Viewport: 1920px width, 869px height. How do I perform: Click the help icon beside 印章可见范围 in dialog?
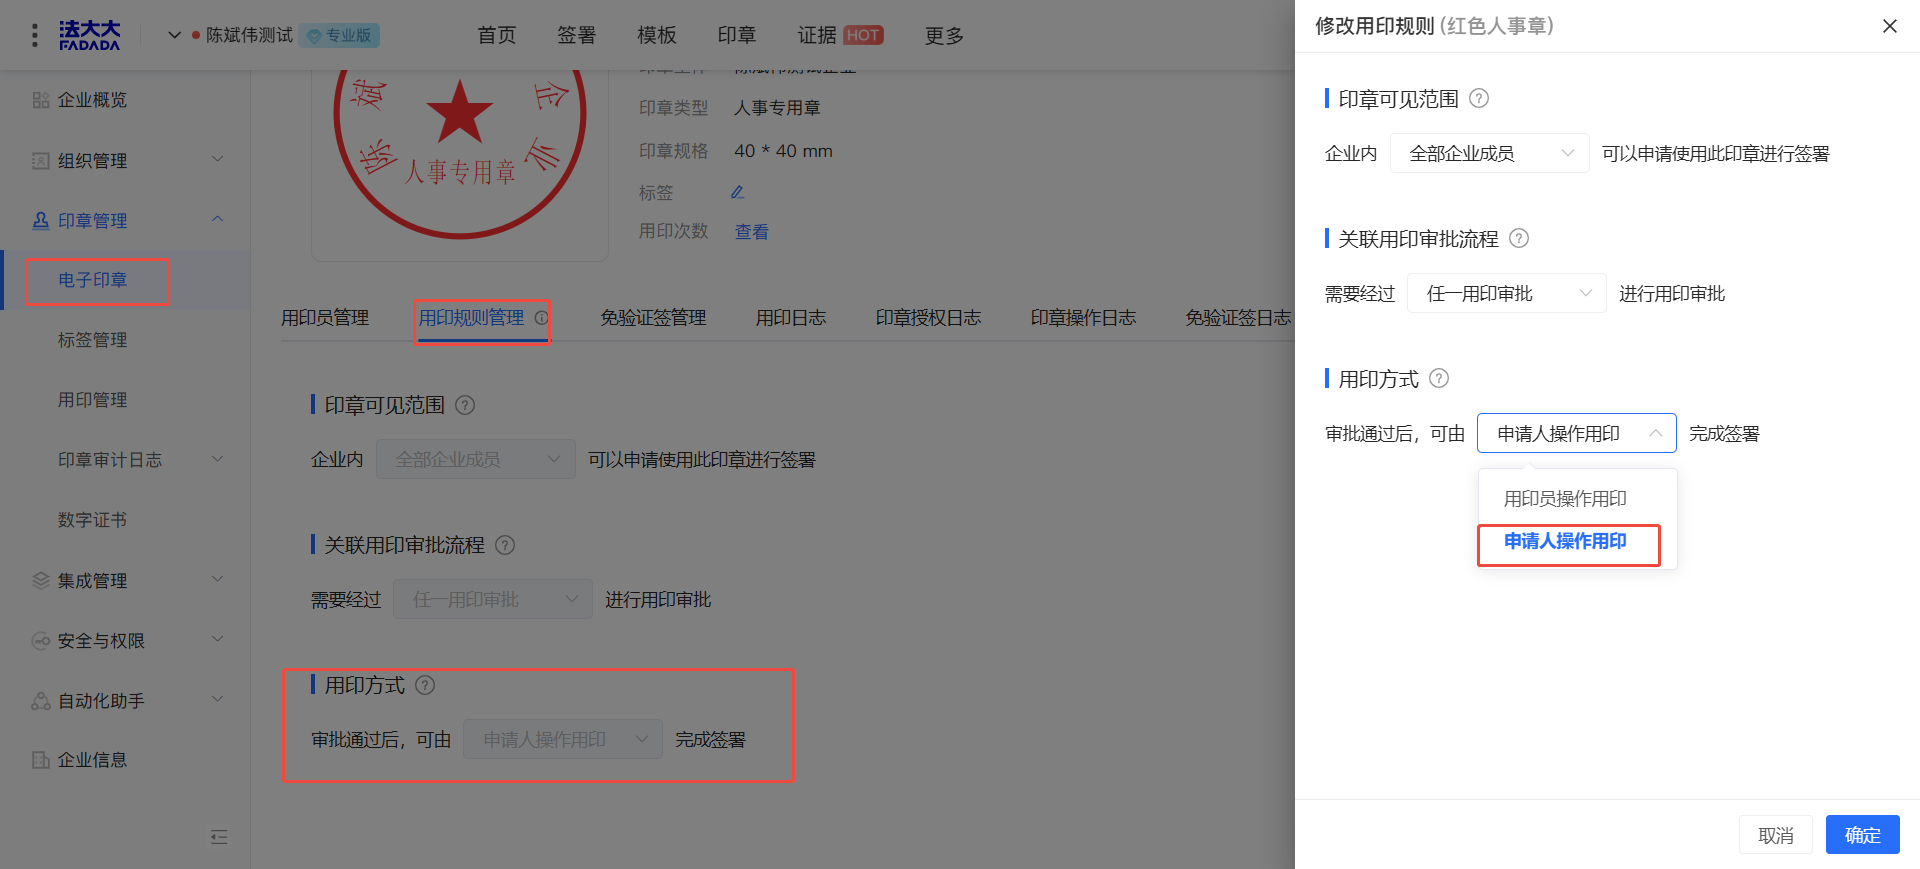click(1479, 98)
